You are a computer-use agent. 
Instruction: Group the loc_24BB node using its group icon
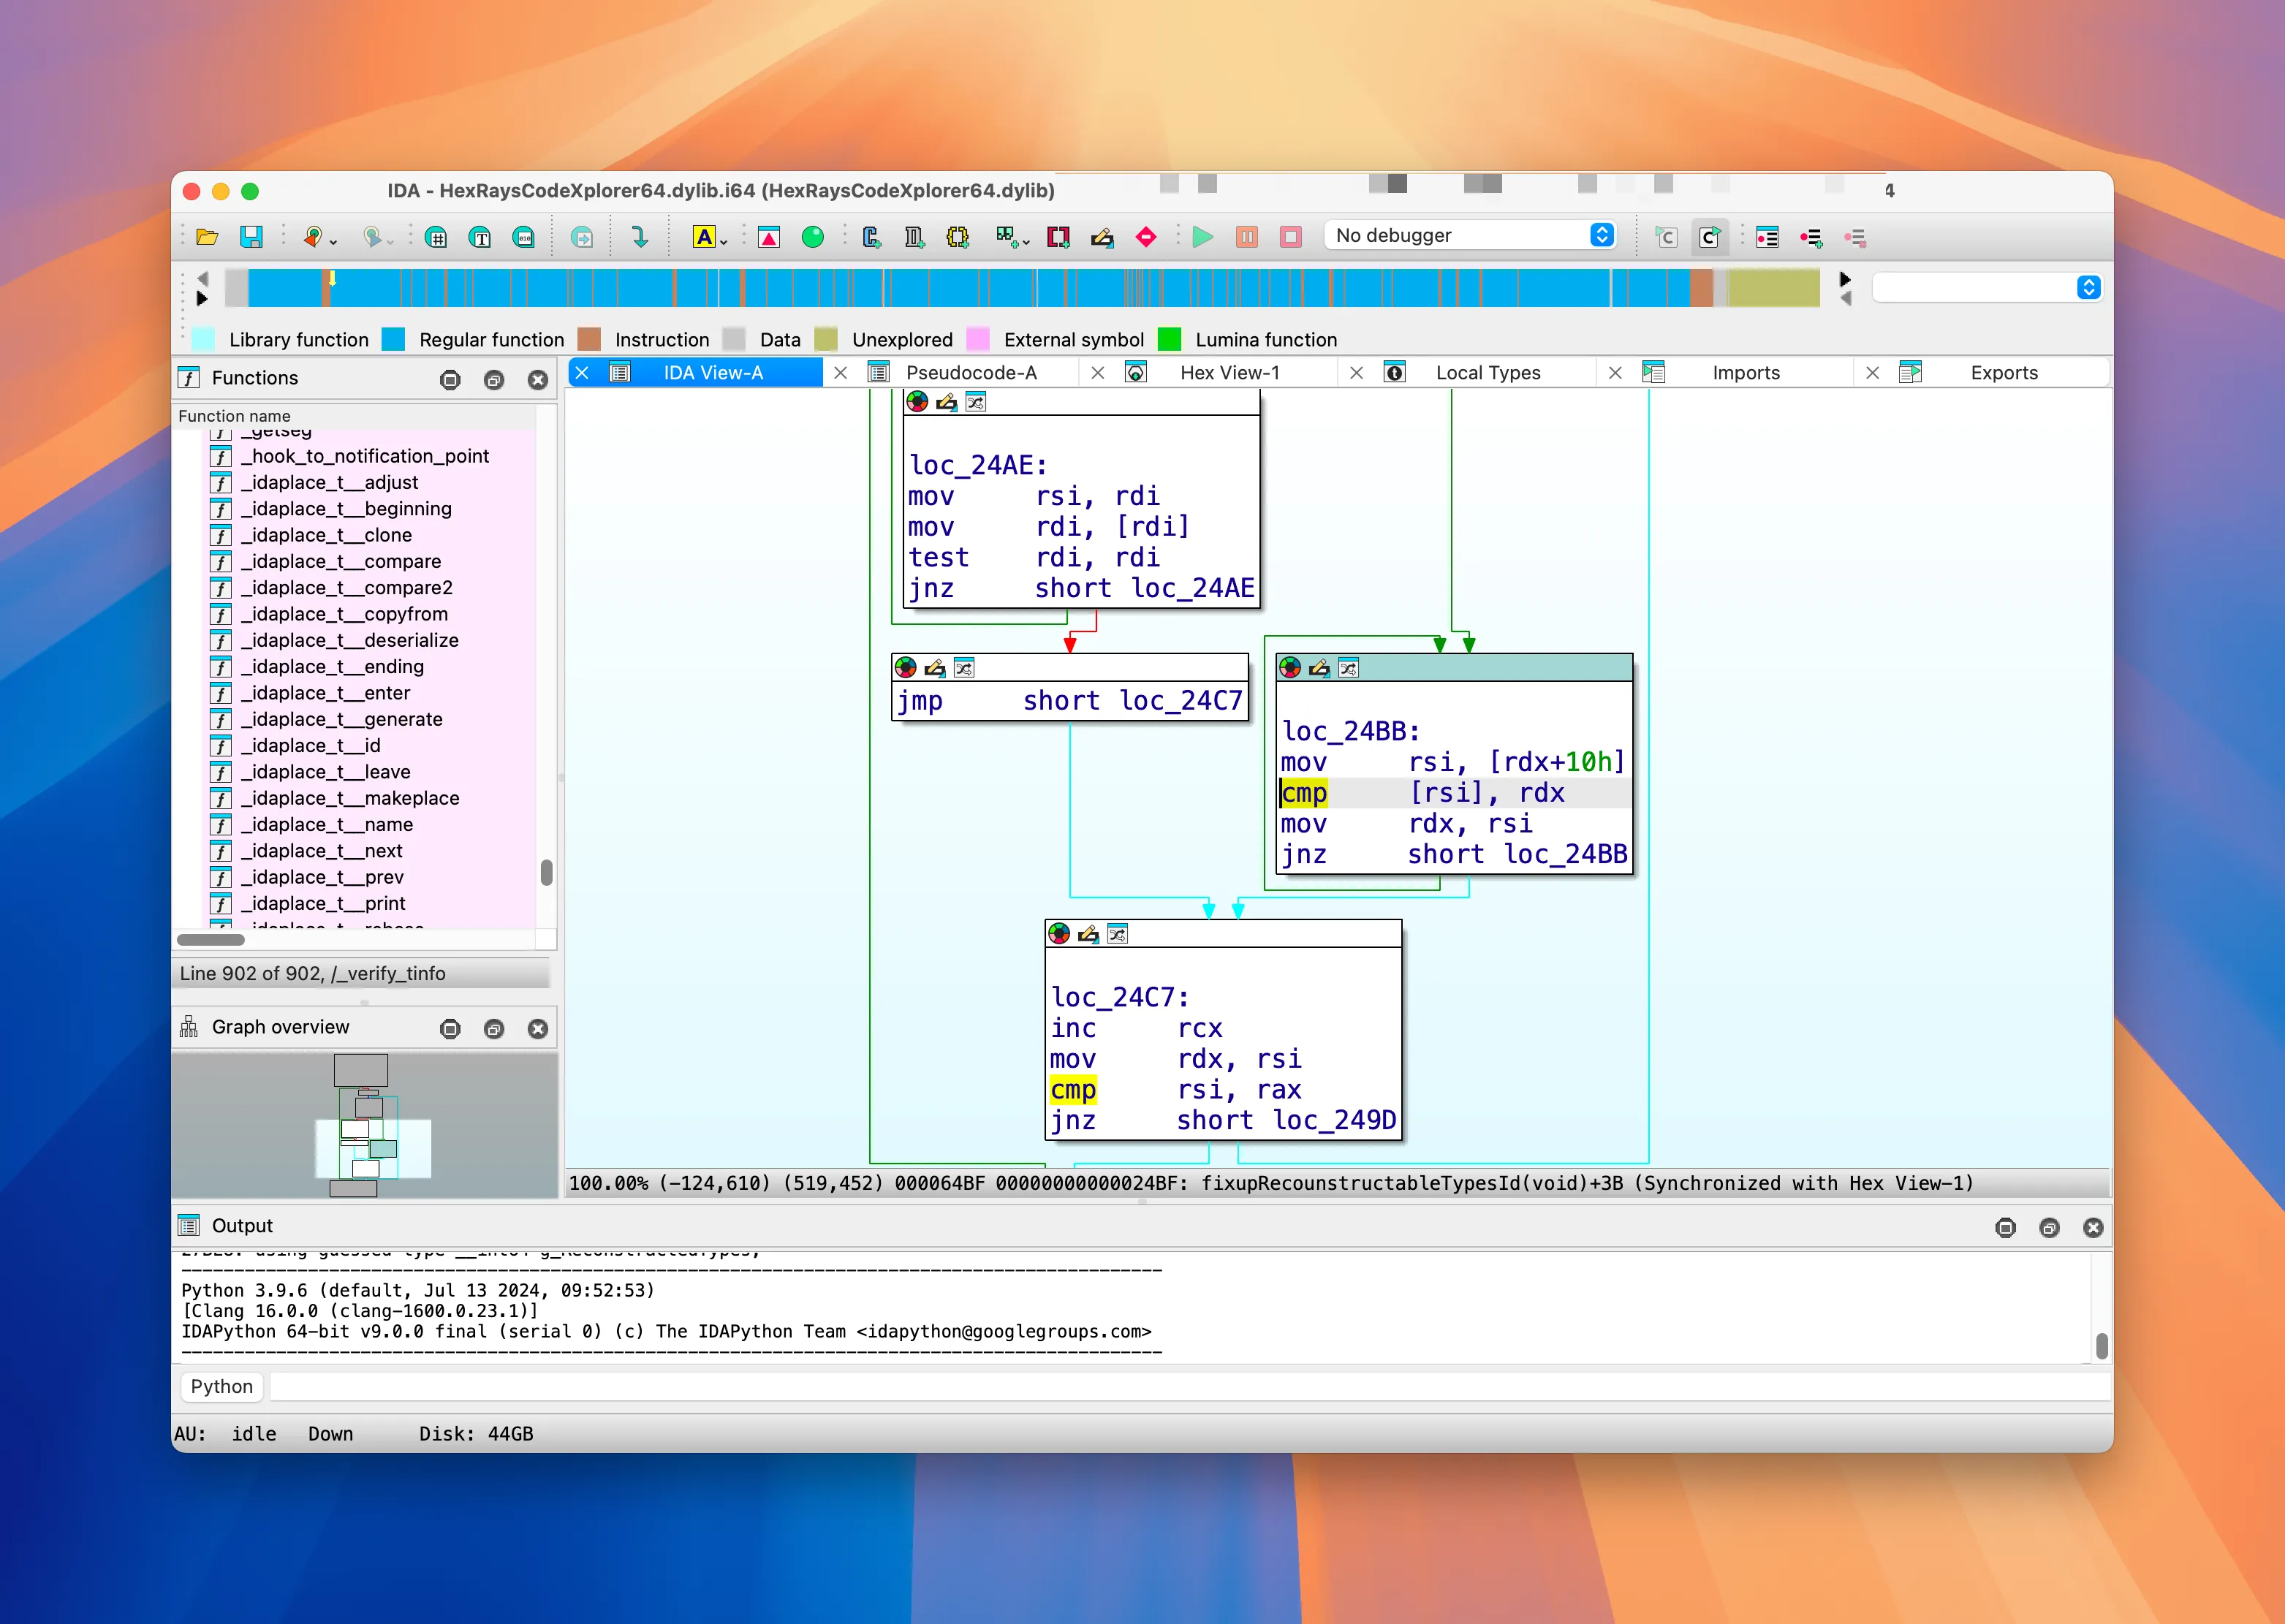1347,668
